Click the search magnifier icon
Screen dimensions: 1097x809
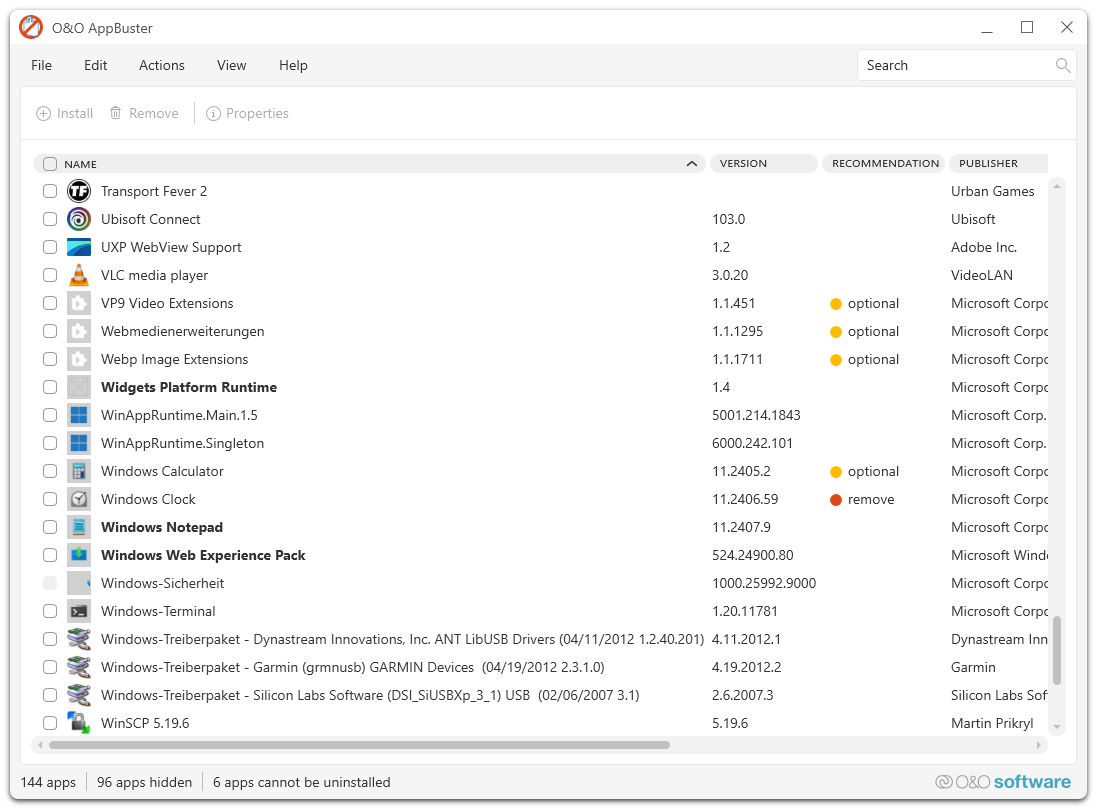click(x=1063, y=65)
